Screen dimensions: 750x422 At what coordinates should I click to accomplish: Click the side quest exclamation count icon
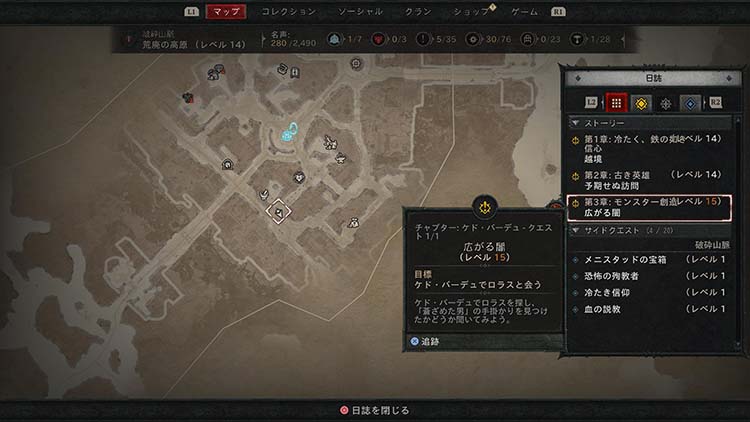pyautogui.click(x=423, y=39)
